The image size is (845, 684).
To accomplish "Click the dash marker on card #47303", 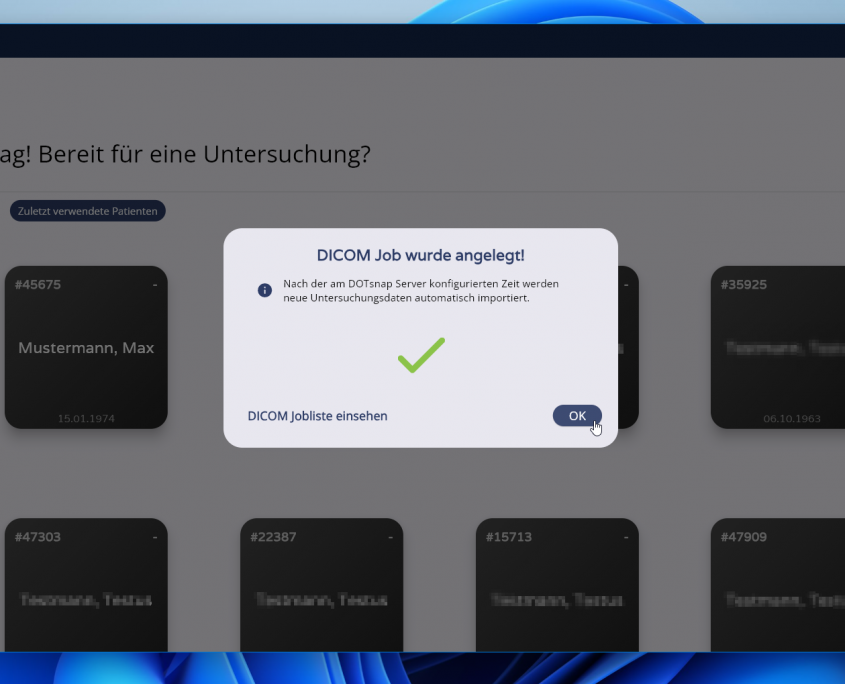I will tap(155, 537).
